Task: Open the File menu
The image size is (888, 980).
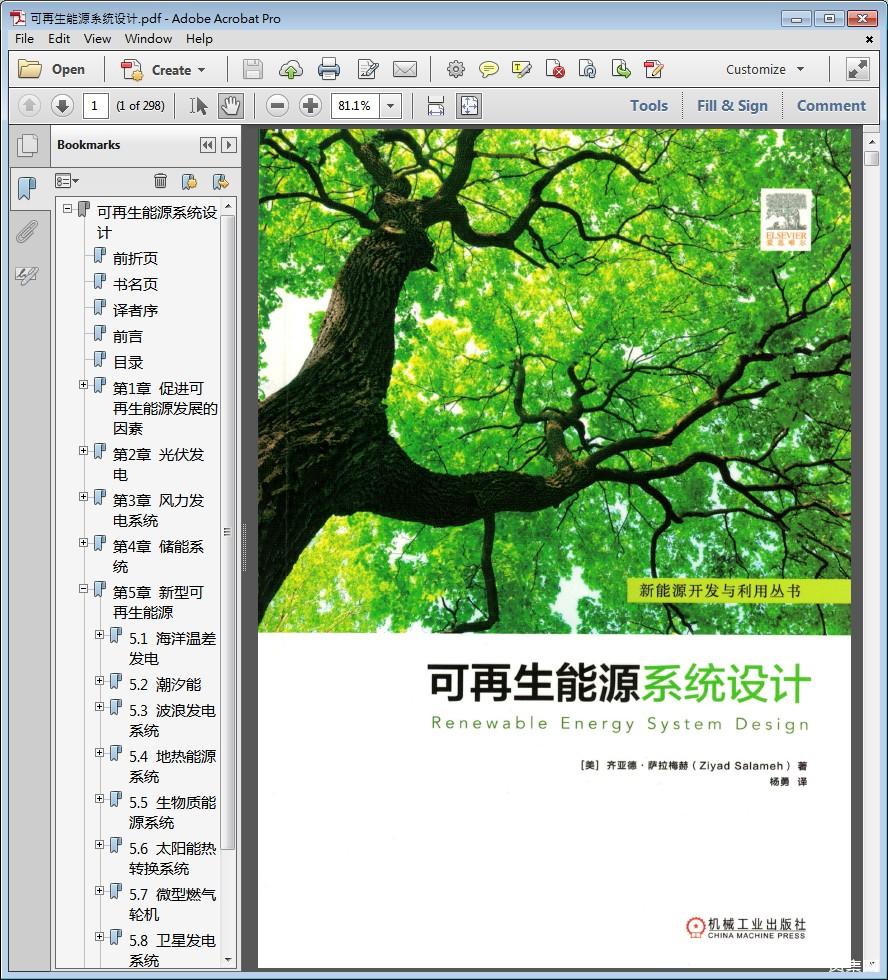Action: [x=24, y=39]
